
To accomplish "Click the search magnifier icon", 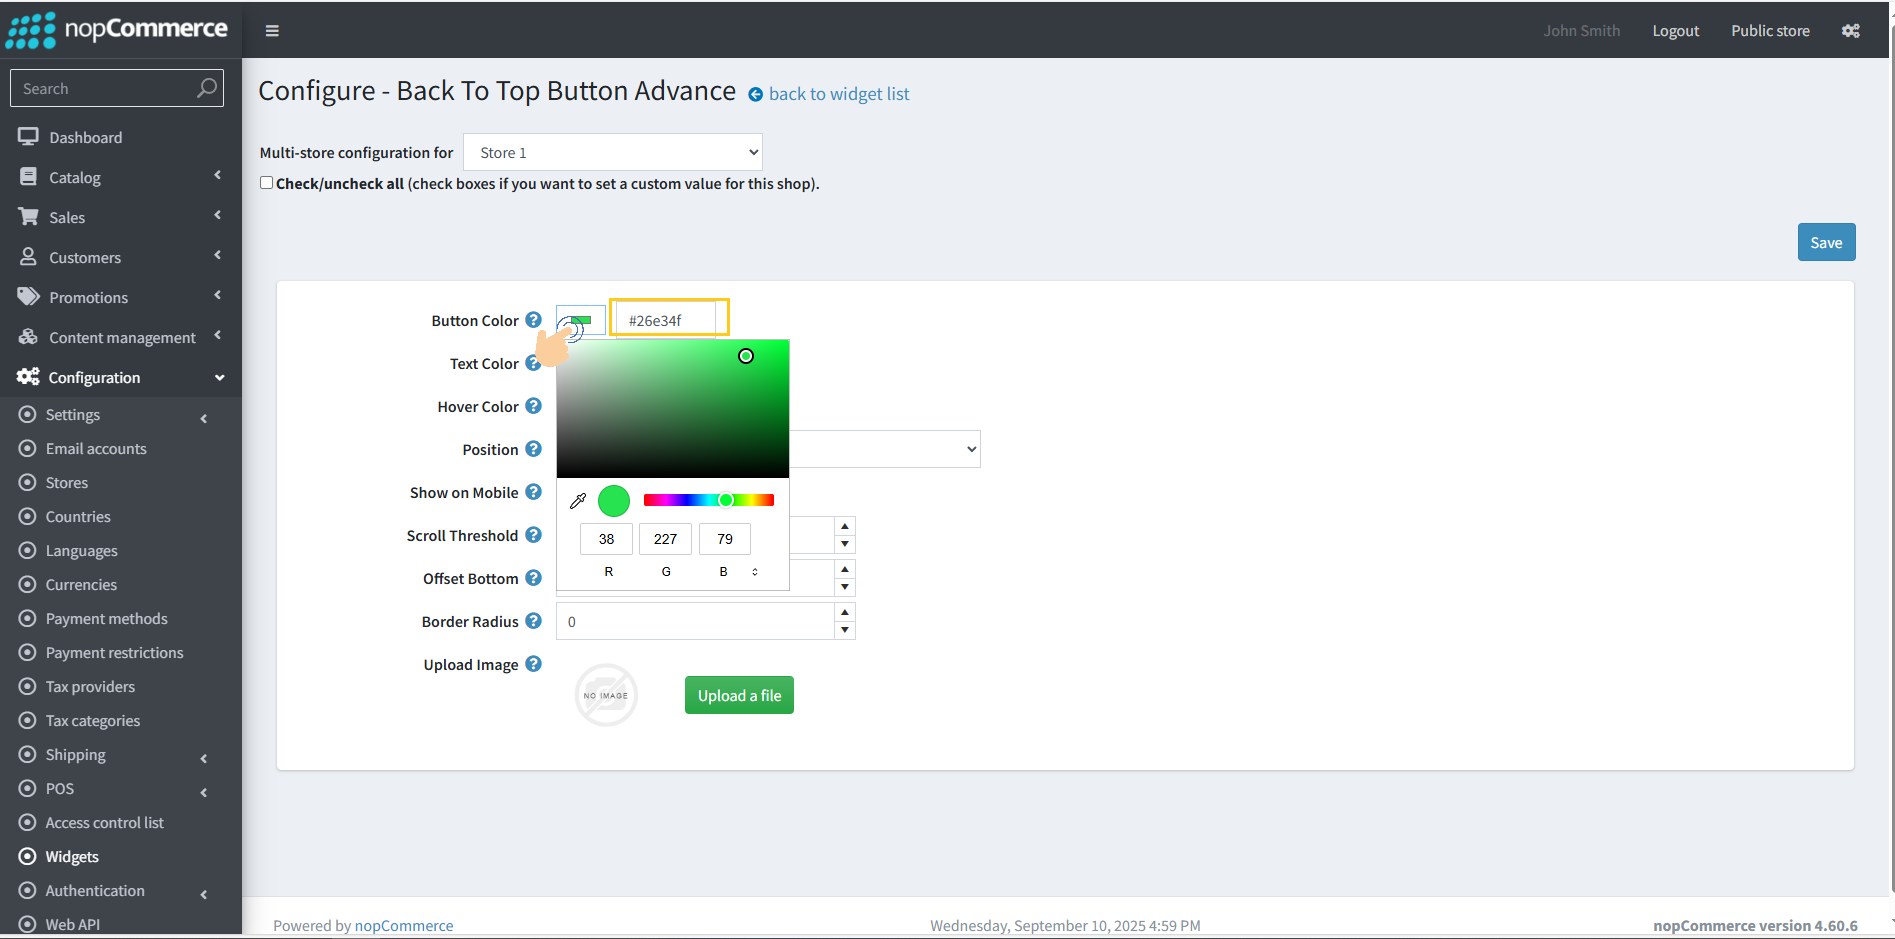I will tap(206, 88).
